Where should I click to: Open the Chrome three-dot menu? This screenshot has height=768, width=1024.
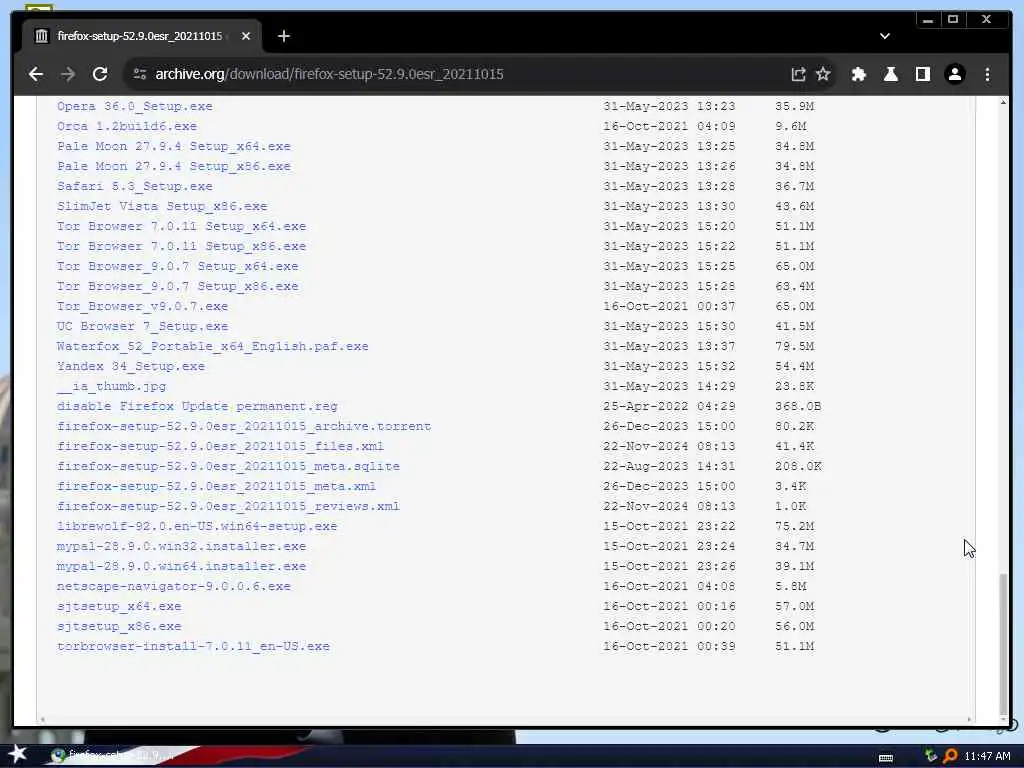[x=987, y=74]
